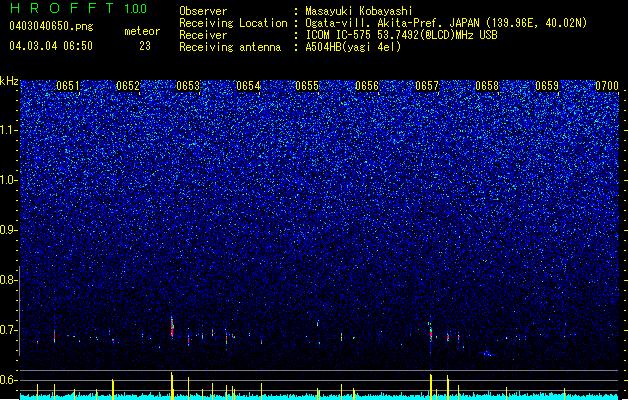Click the strong meteor echo at 0657
Image resolution: width=629 pixels, height=400 pixels.
(x=431, y=333)
